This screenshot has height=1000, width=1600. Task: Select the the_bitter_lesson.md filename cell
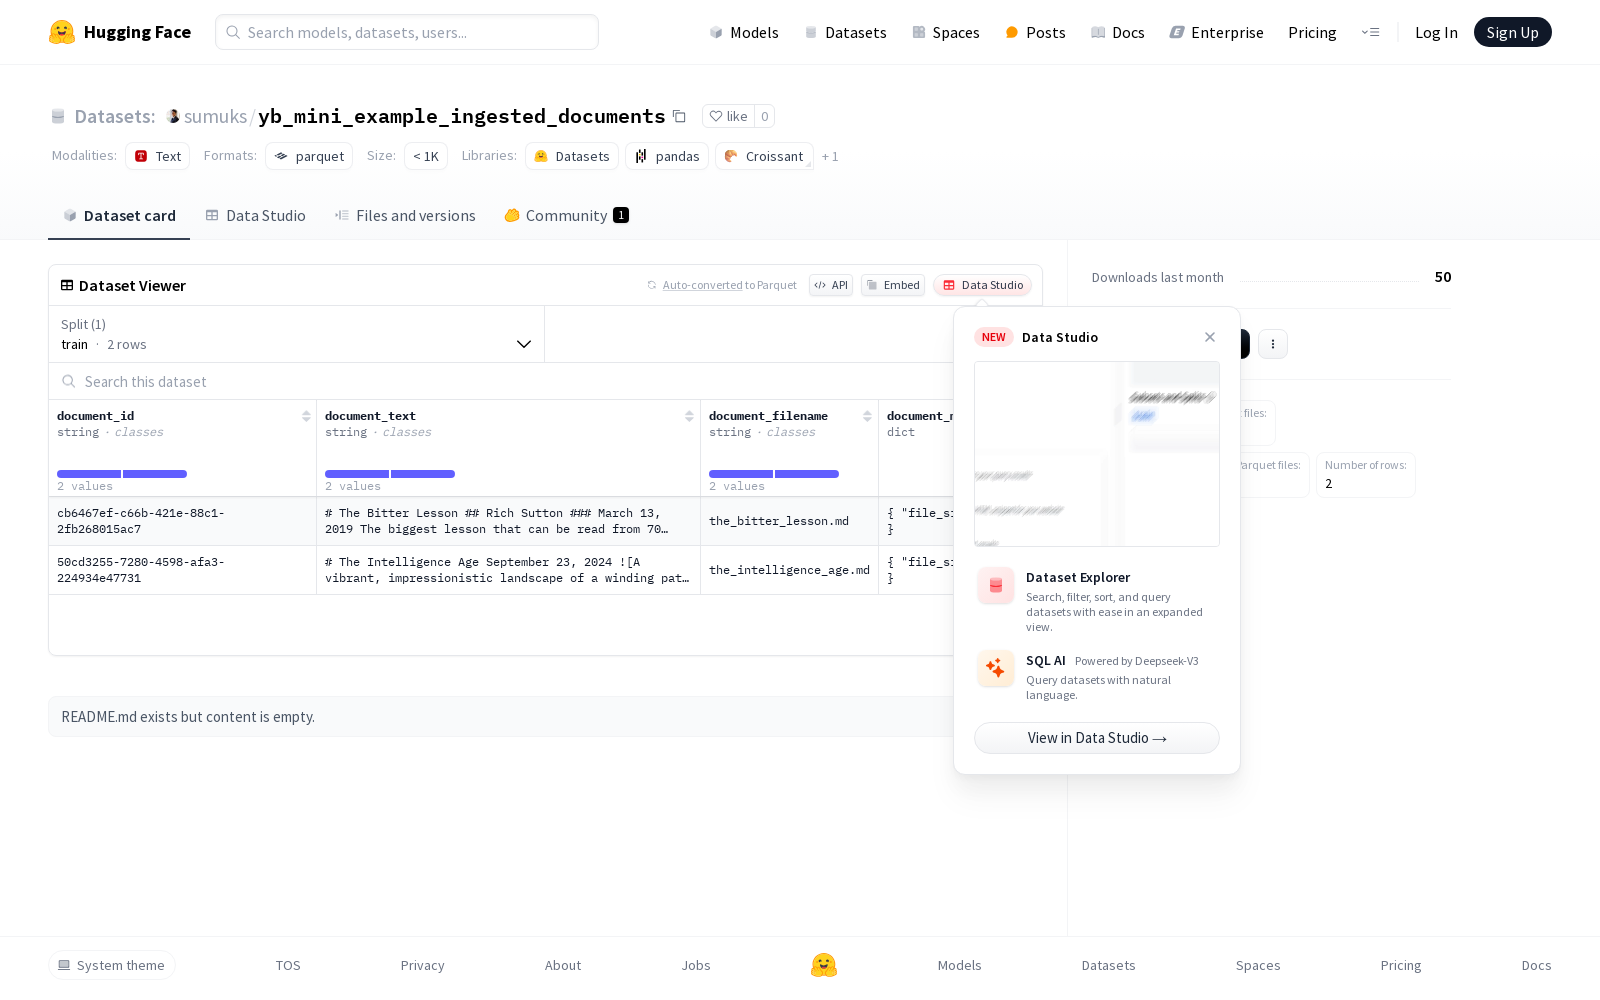point(789,521)
